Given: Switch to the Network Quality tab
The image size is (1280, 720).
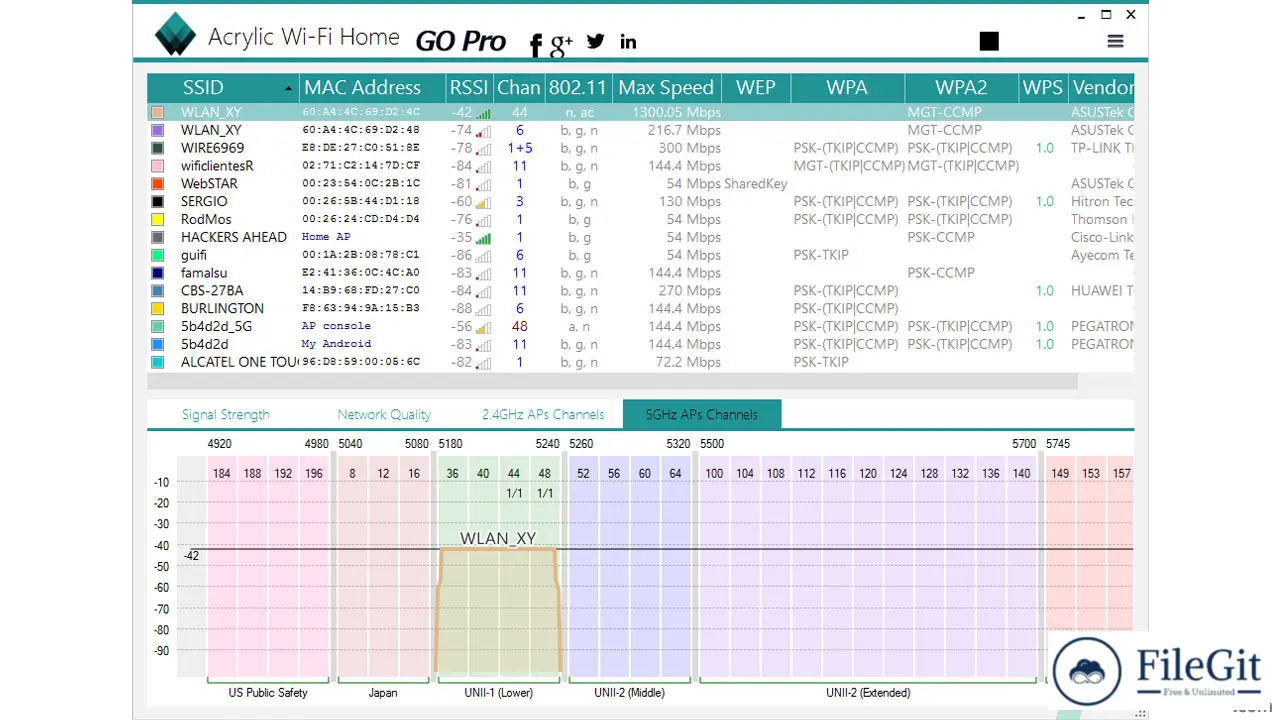Looking at the screenshot, I should [384, 414].
